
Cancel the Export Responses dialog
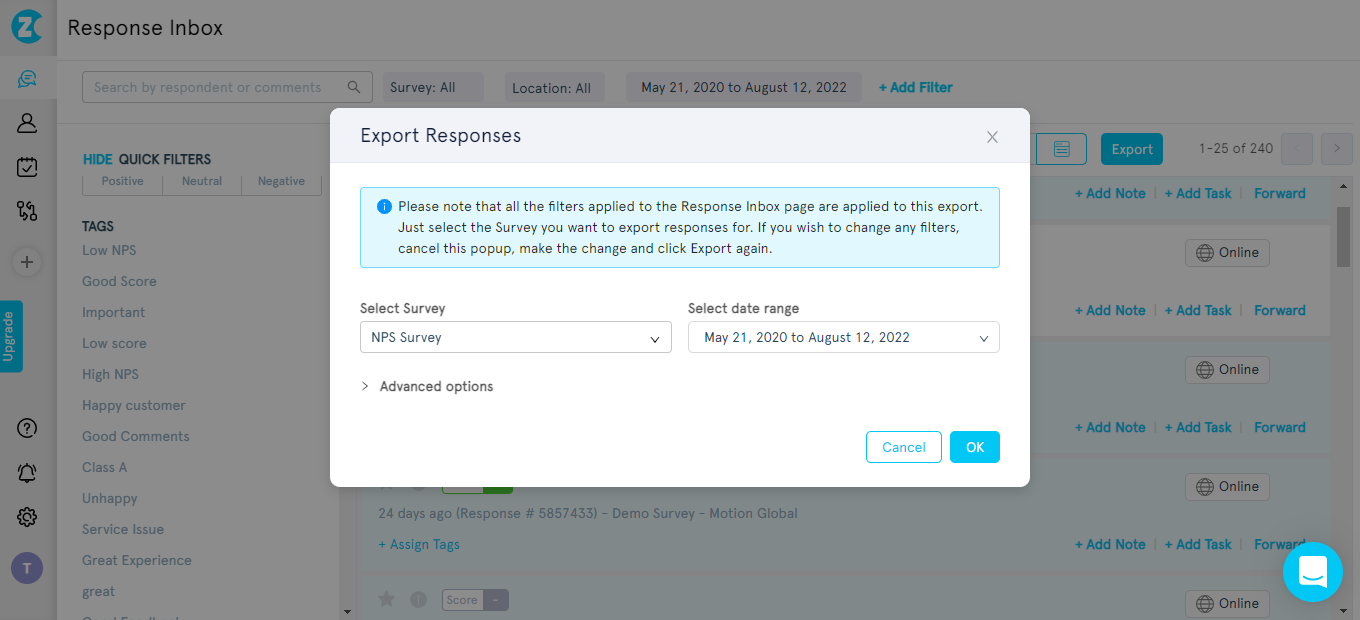click(903, 447)
